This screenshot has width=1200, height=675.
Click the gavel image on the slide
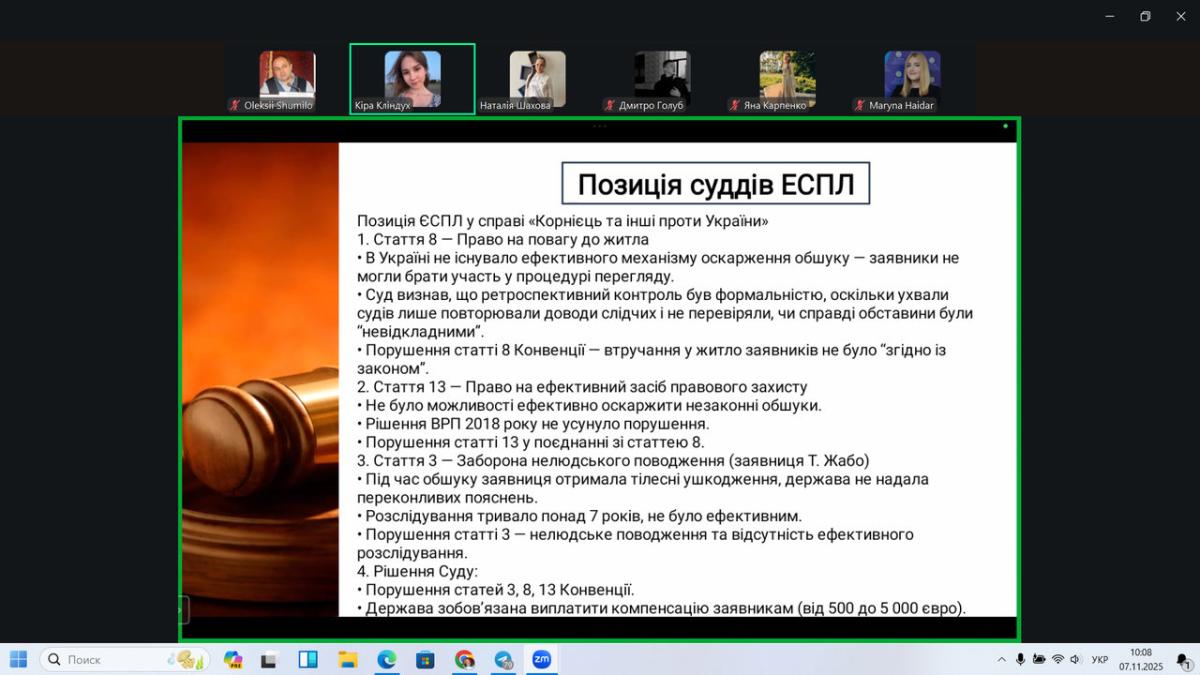[260, 380]
